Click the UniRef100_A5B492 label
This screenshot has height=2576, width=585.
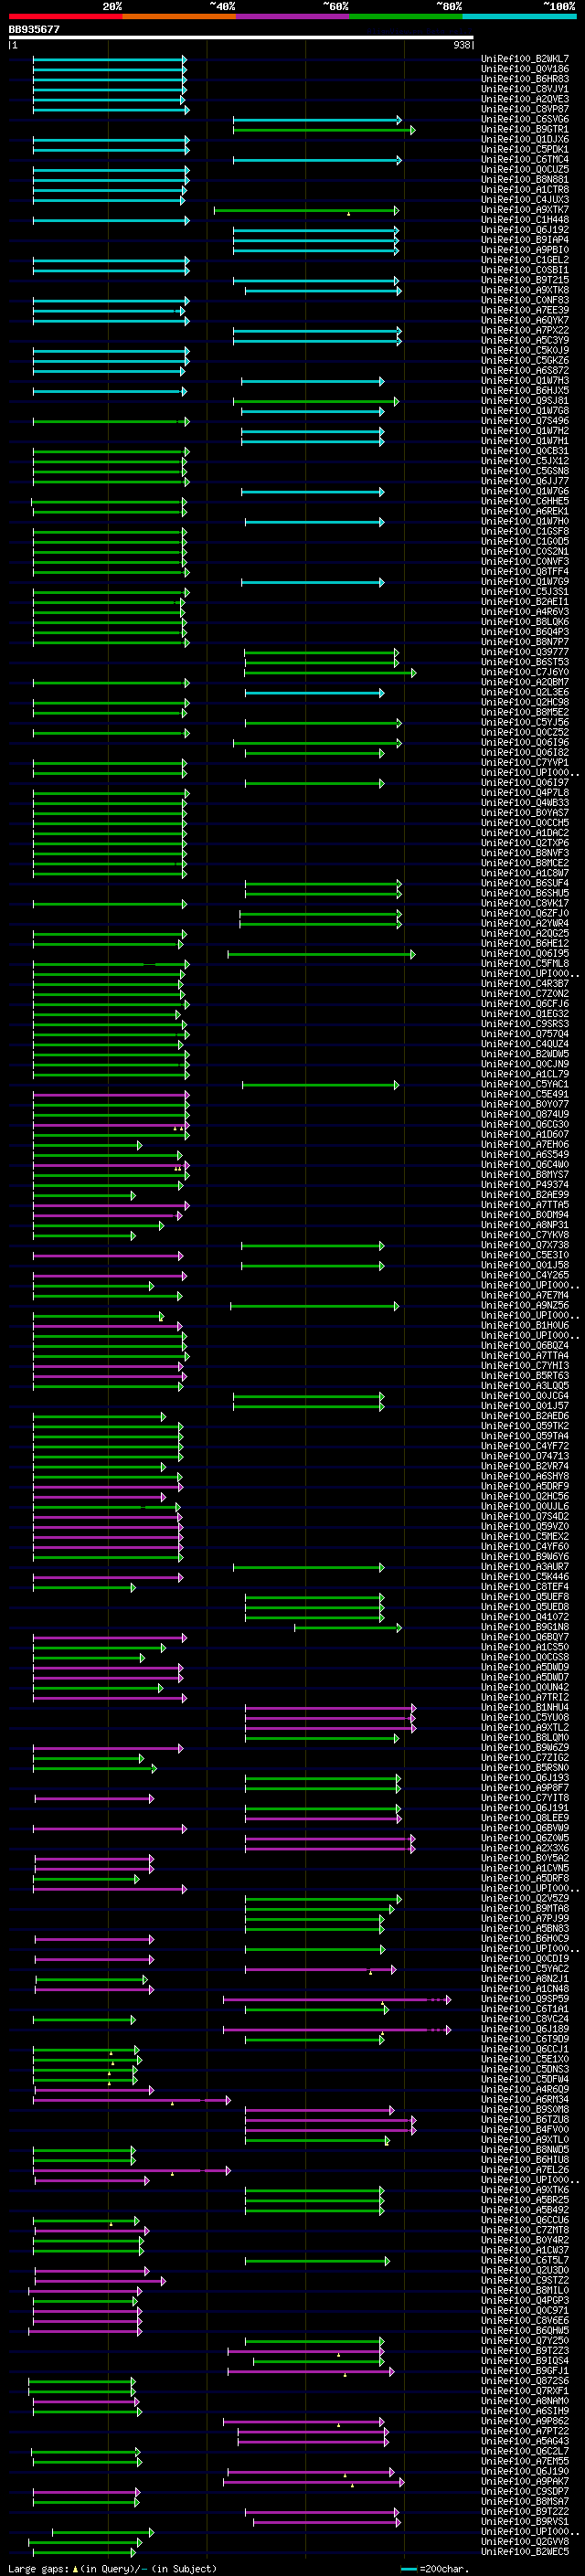click(524, 2210)
